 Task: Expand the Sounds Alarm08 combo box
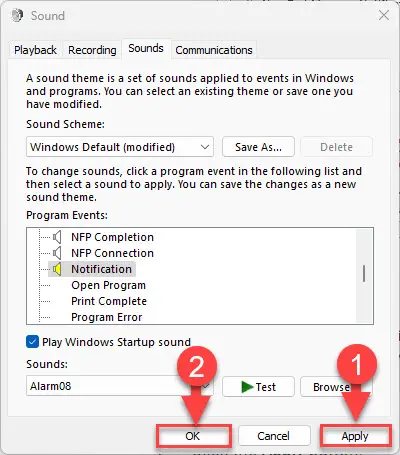coord(120,386)
